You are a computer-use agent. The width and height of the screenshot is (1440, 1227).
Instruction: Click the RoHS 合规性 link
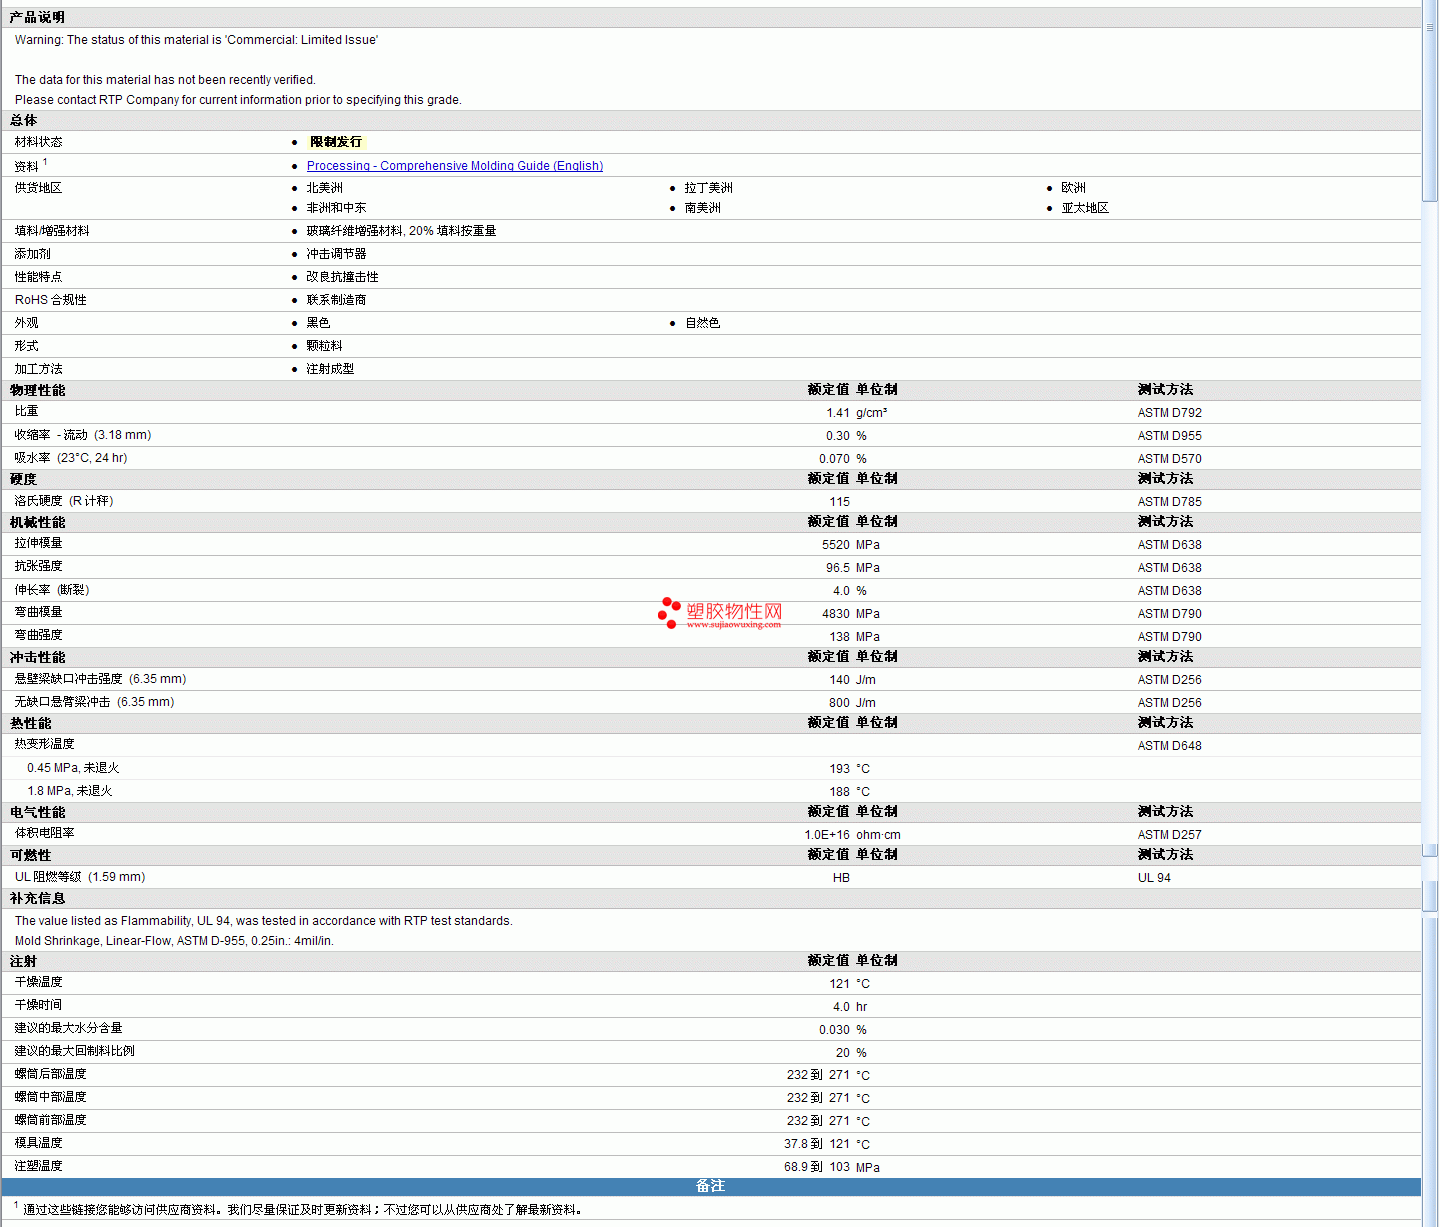pyautogui.click(x=50, y=300)
